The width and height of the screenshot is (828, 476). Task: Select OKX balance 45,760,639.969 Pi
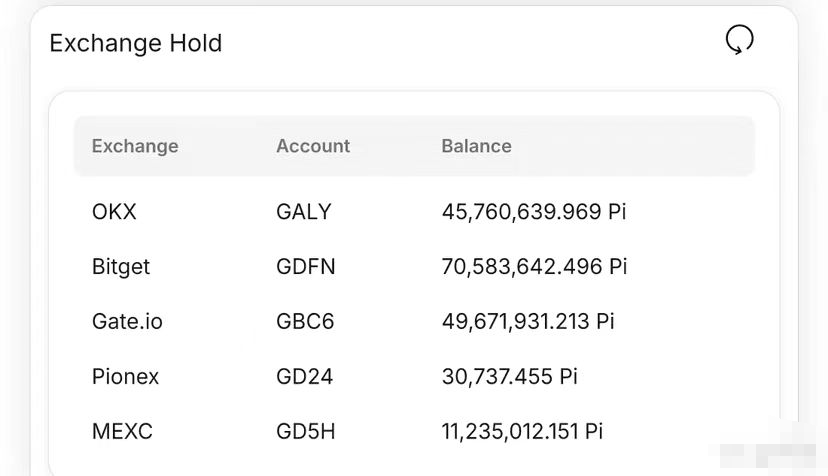click(534, 212)
